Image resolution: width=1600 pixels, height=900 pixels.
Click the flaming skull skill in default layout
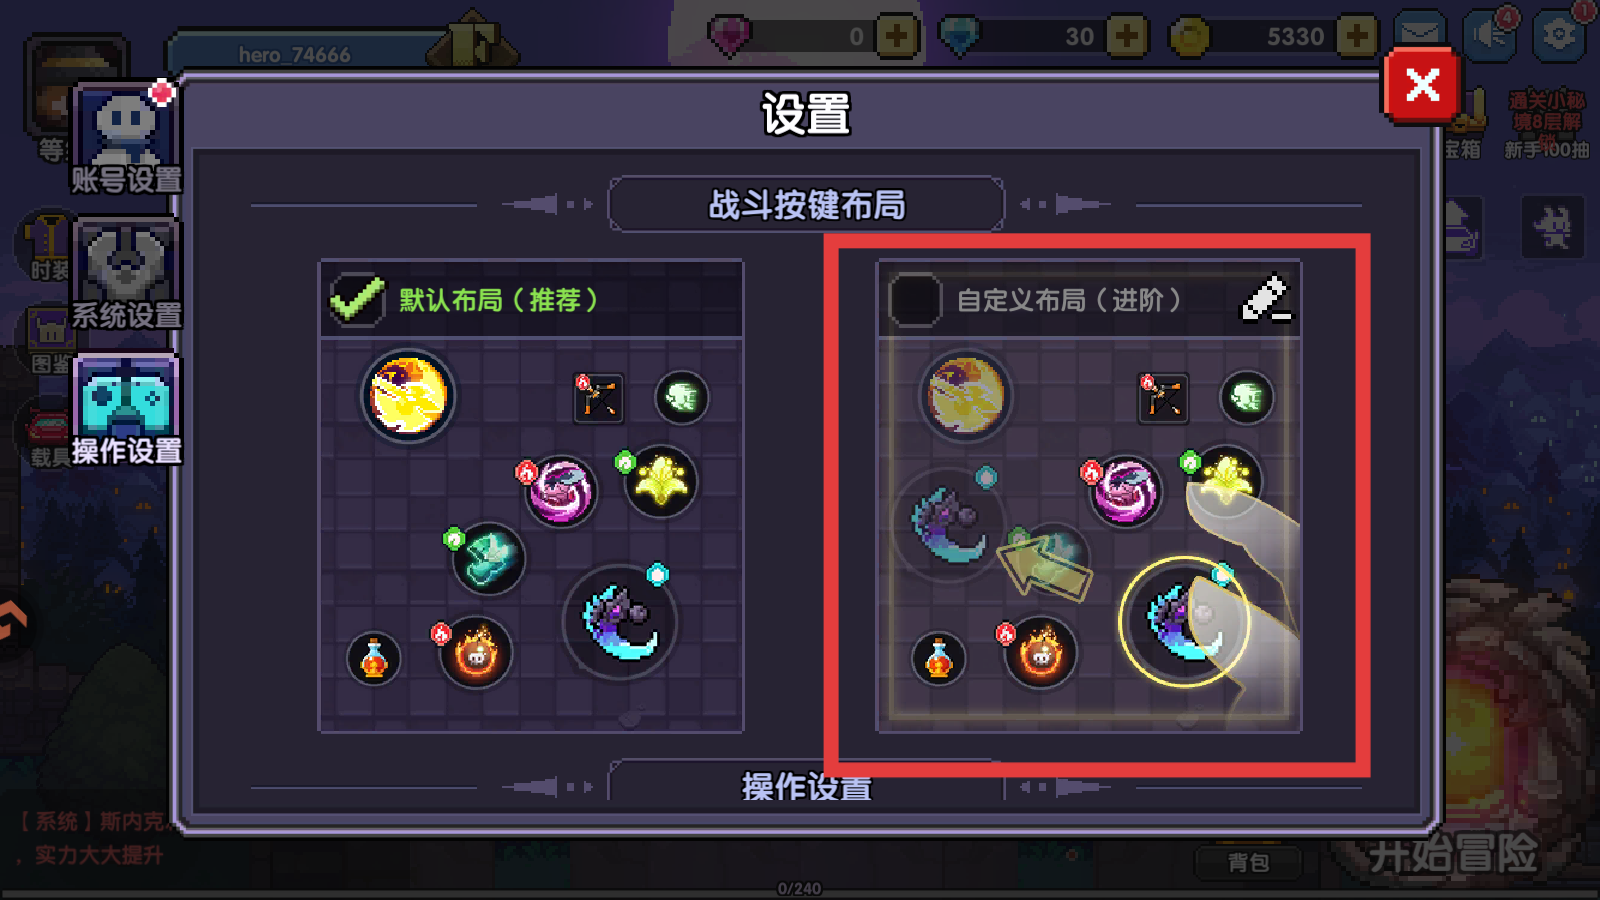[x=476, y=654]
